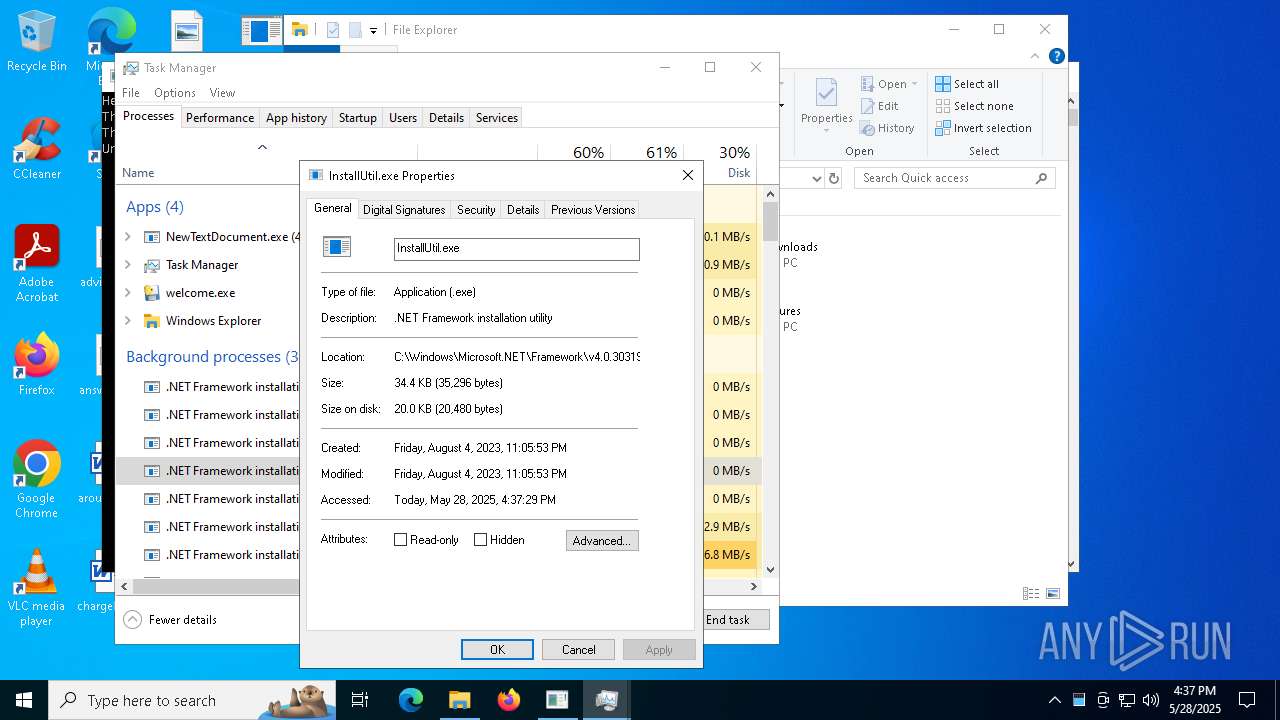Viewport: 1280px width, 720px height.
Task: Open Google Chrome desktop shortcut
Action: (x=37, y=480)
